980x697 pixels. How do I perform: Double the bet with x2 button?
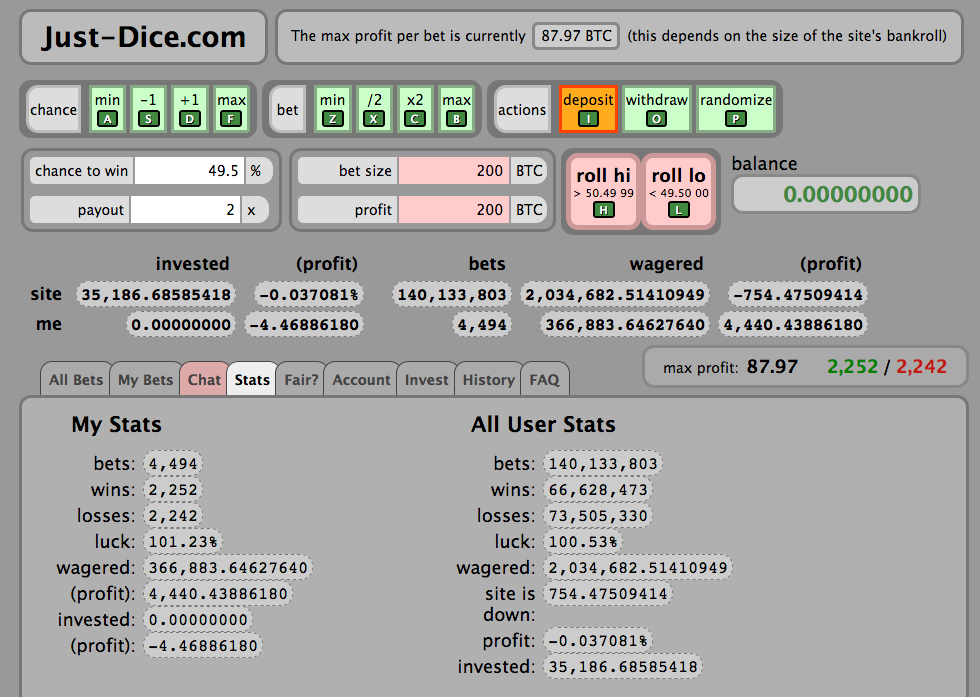pos(415,109)
